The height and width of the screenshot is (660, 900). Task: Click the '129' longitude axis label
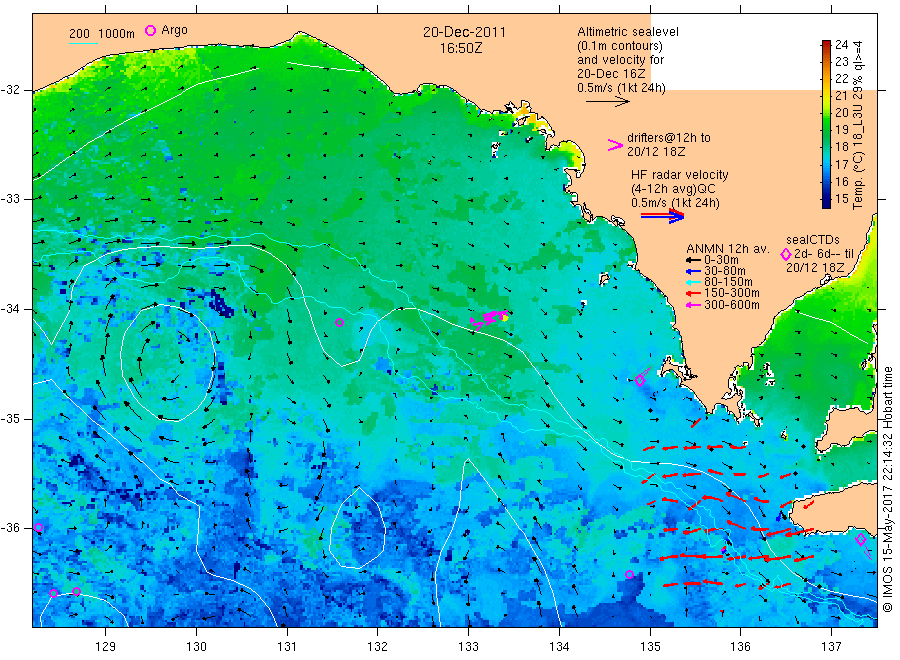(x=106, y=646)
